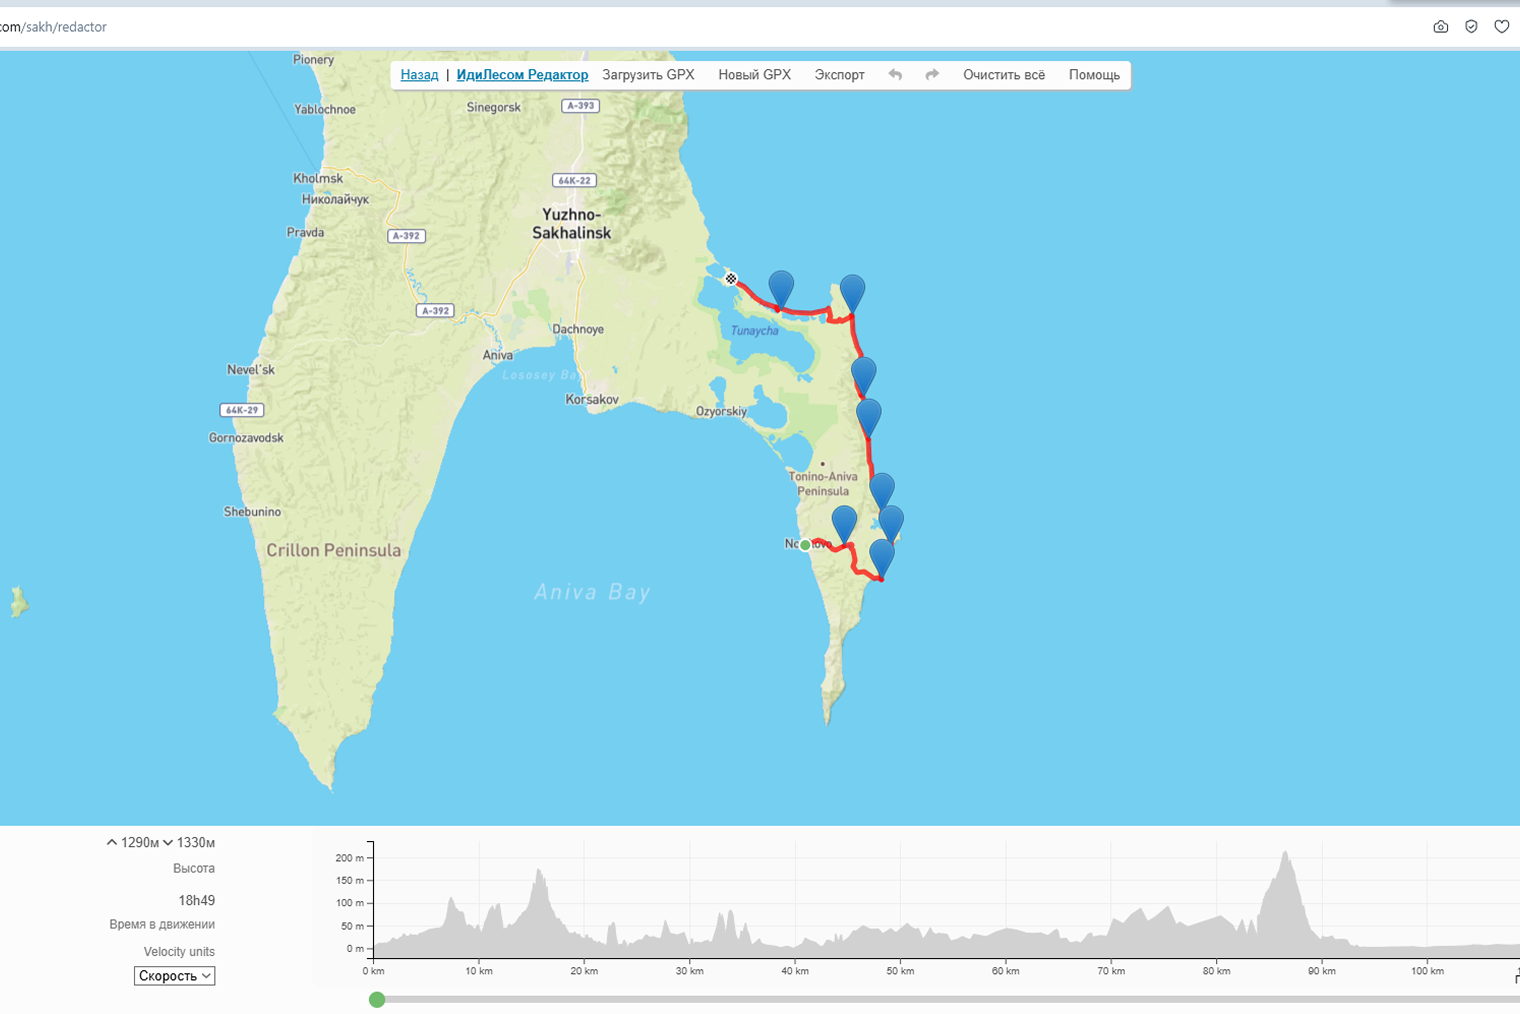The height and width of the screenshot is (1014, 1520).
Task: Open the Экспорт menu item
Action: coord(839,75)
